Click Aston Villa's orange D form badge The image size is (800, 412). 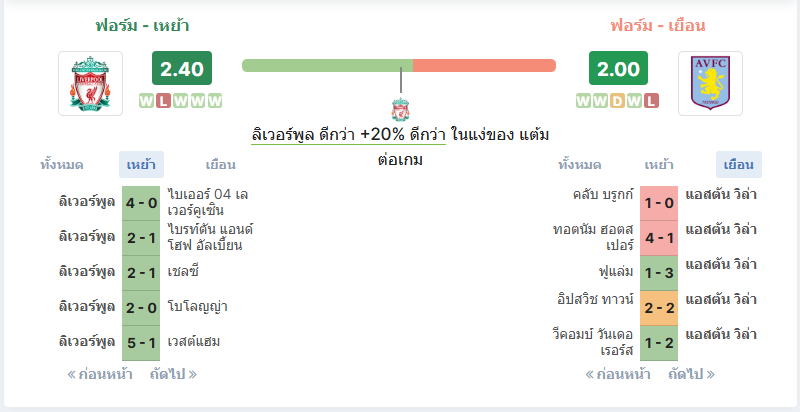[617, 101]
